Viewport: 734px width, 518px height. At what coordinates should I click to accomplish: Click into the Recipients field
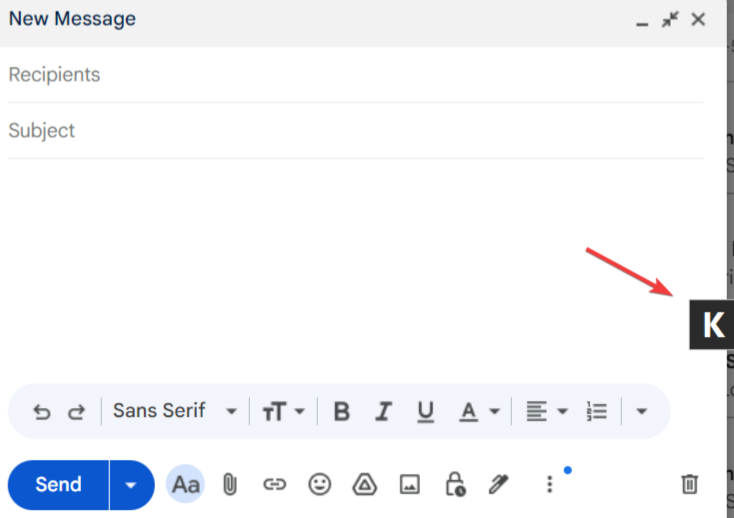click(355, 75)
